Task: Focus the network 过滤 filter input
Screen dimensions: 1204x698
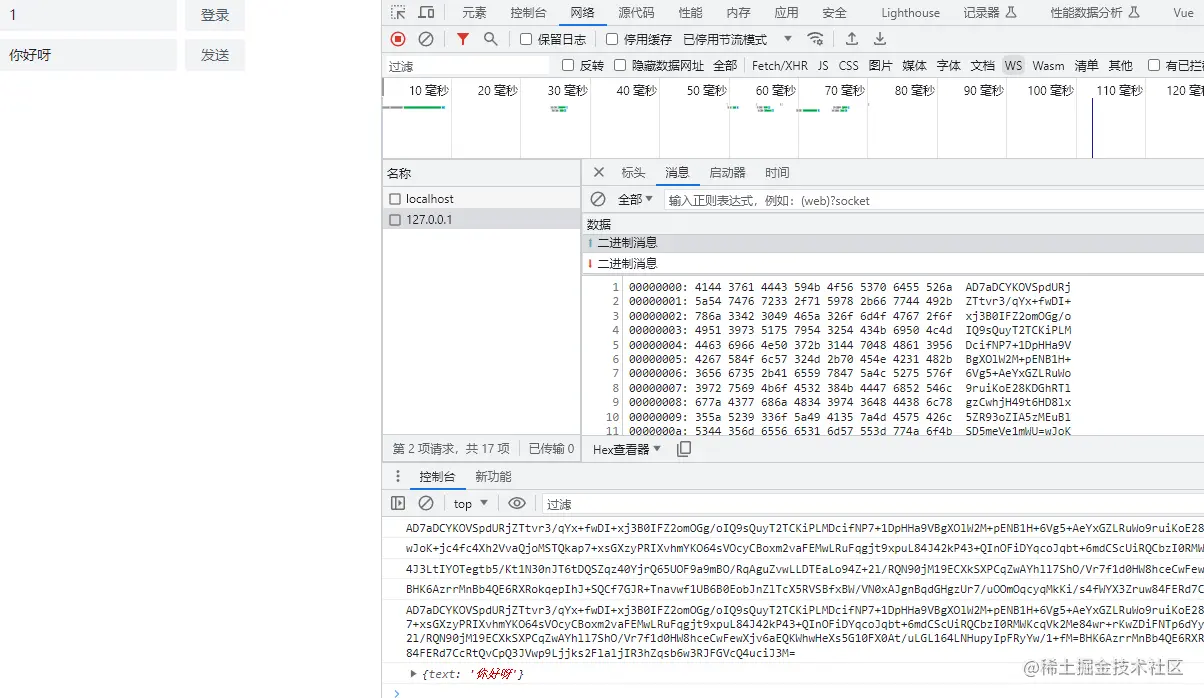Action: pyautogui.click(x=467, y=65)
